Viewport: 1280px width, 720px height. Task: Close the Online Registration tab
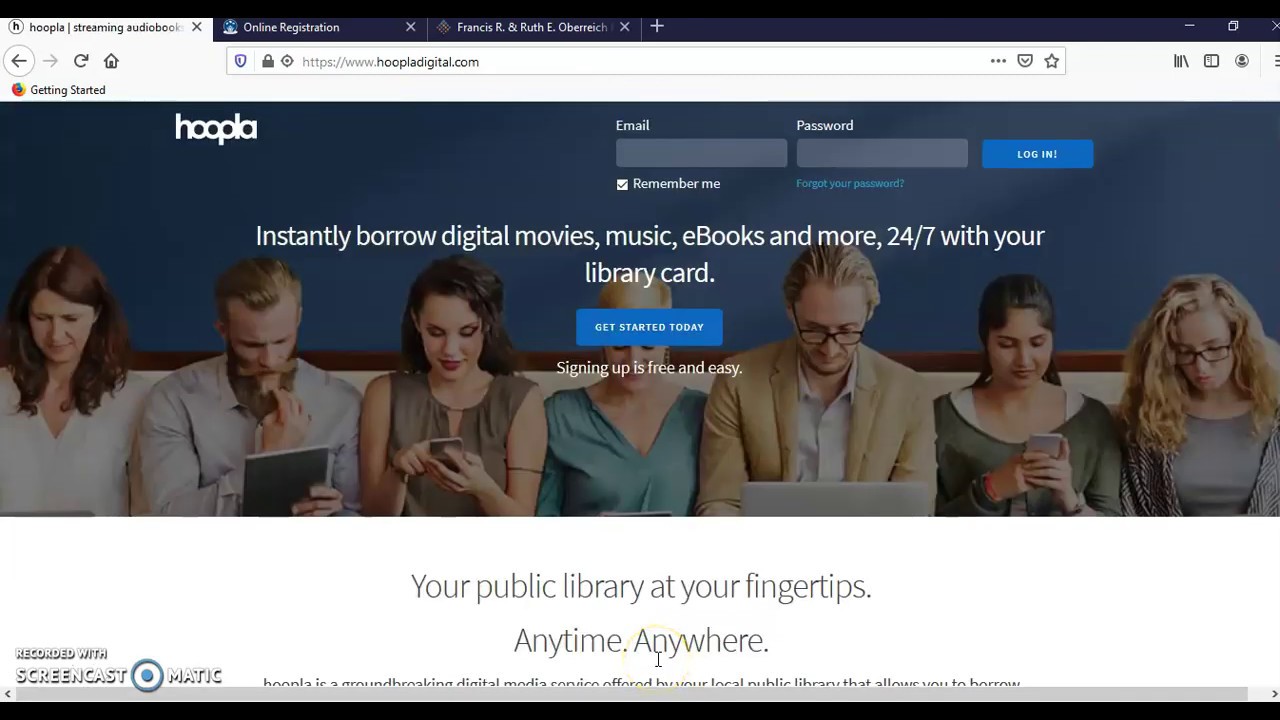(411, 27)
